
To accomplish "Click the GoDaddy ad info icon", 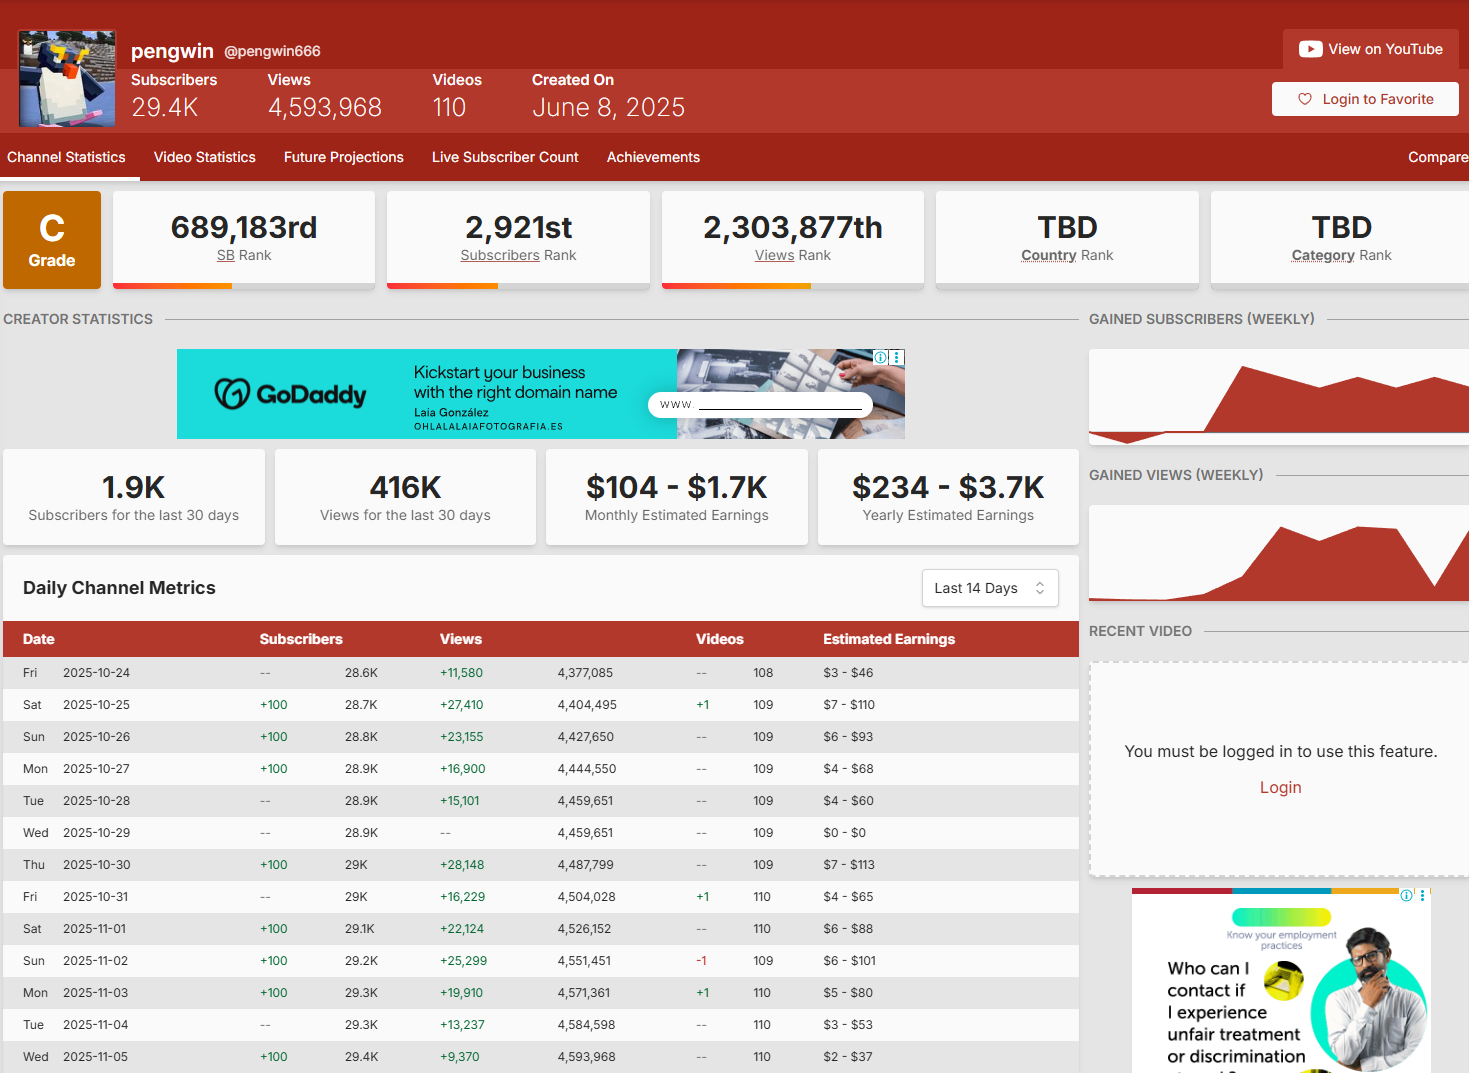I will coord(881,357).
